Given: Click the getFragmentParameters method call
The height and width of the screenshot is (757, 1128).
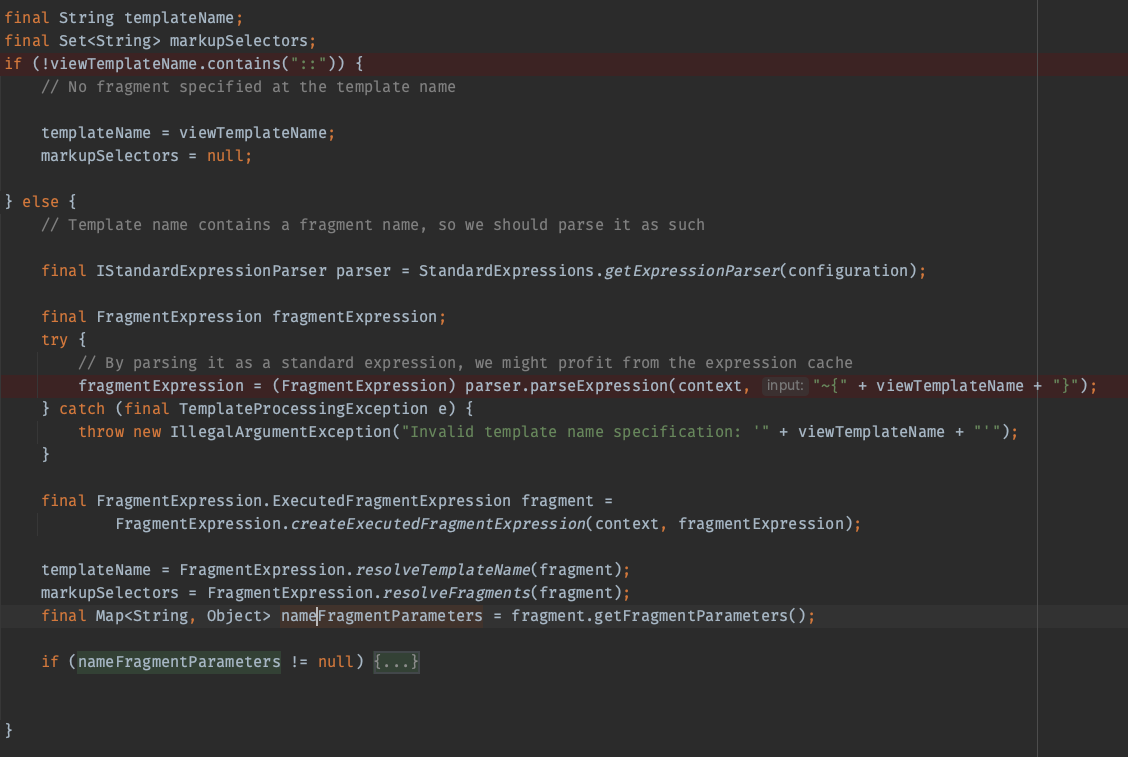Looking at the screenshot, I should point(686,616).
